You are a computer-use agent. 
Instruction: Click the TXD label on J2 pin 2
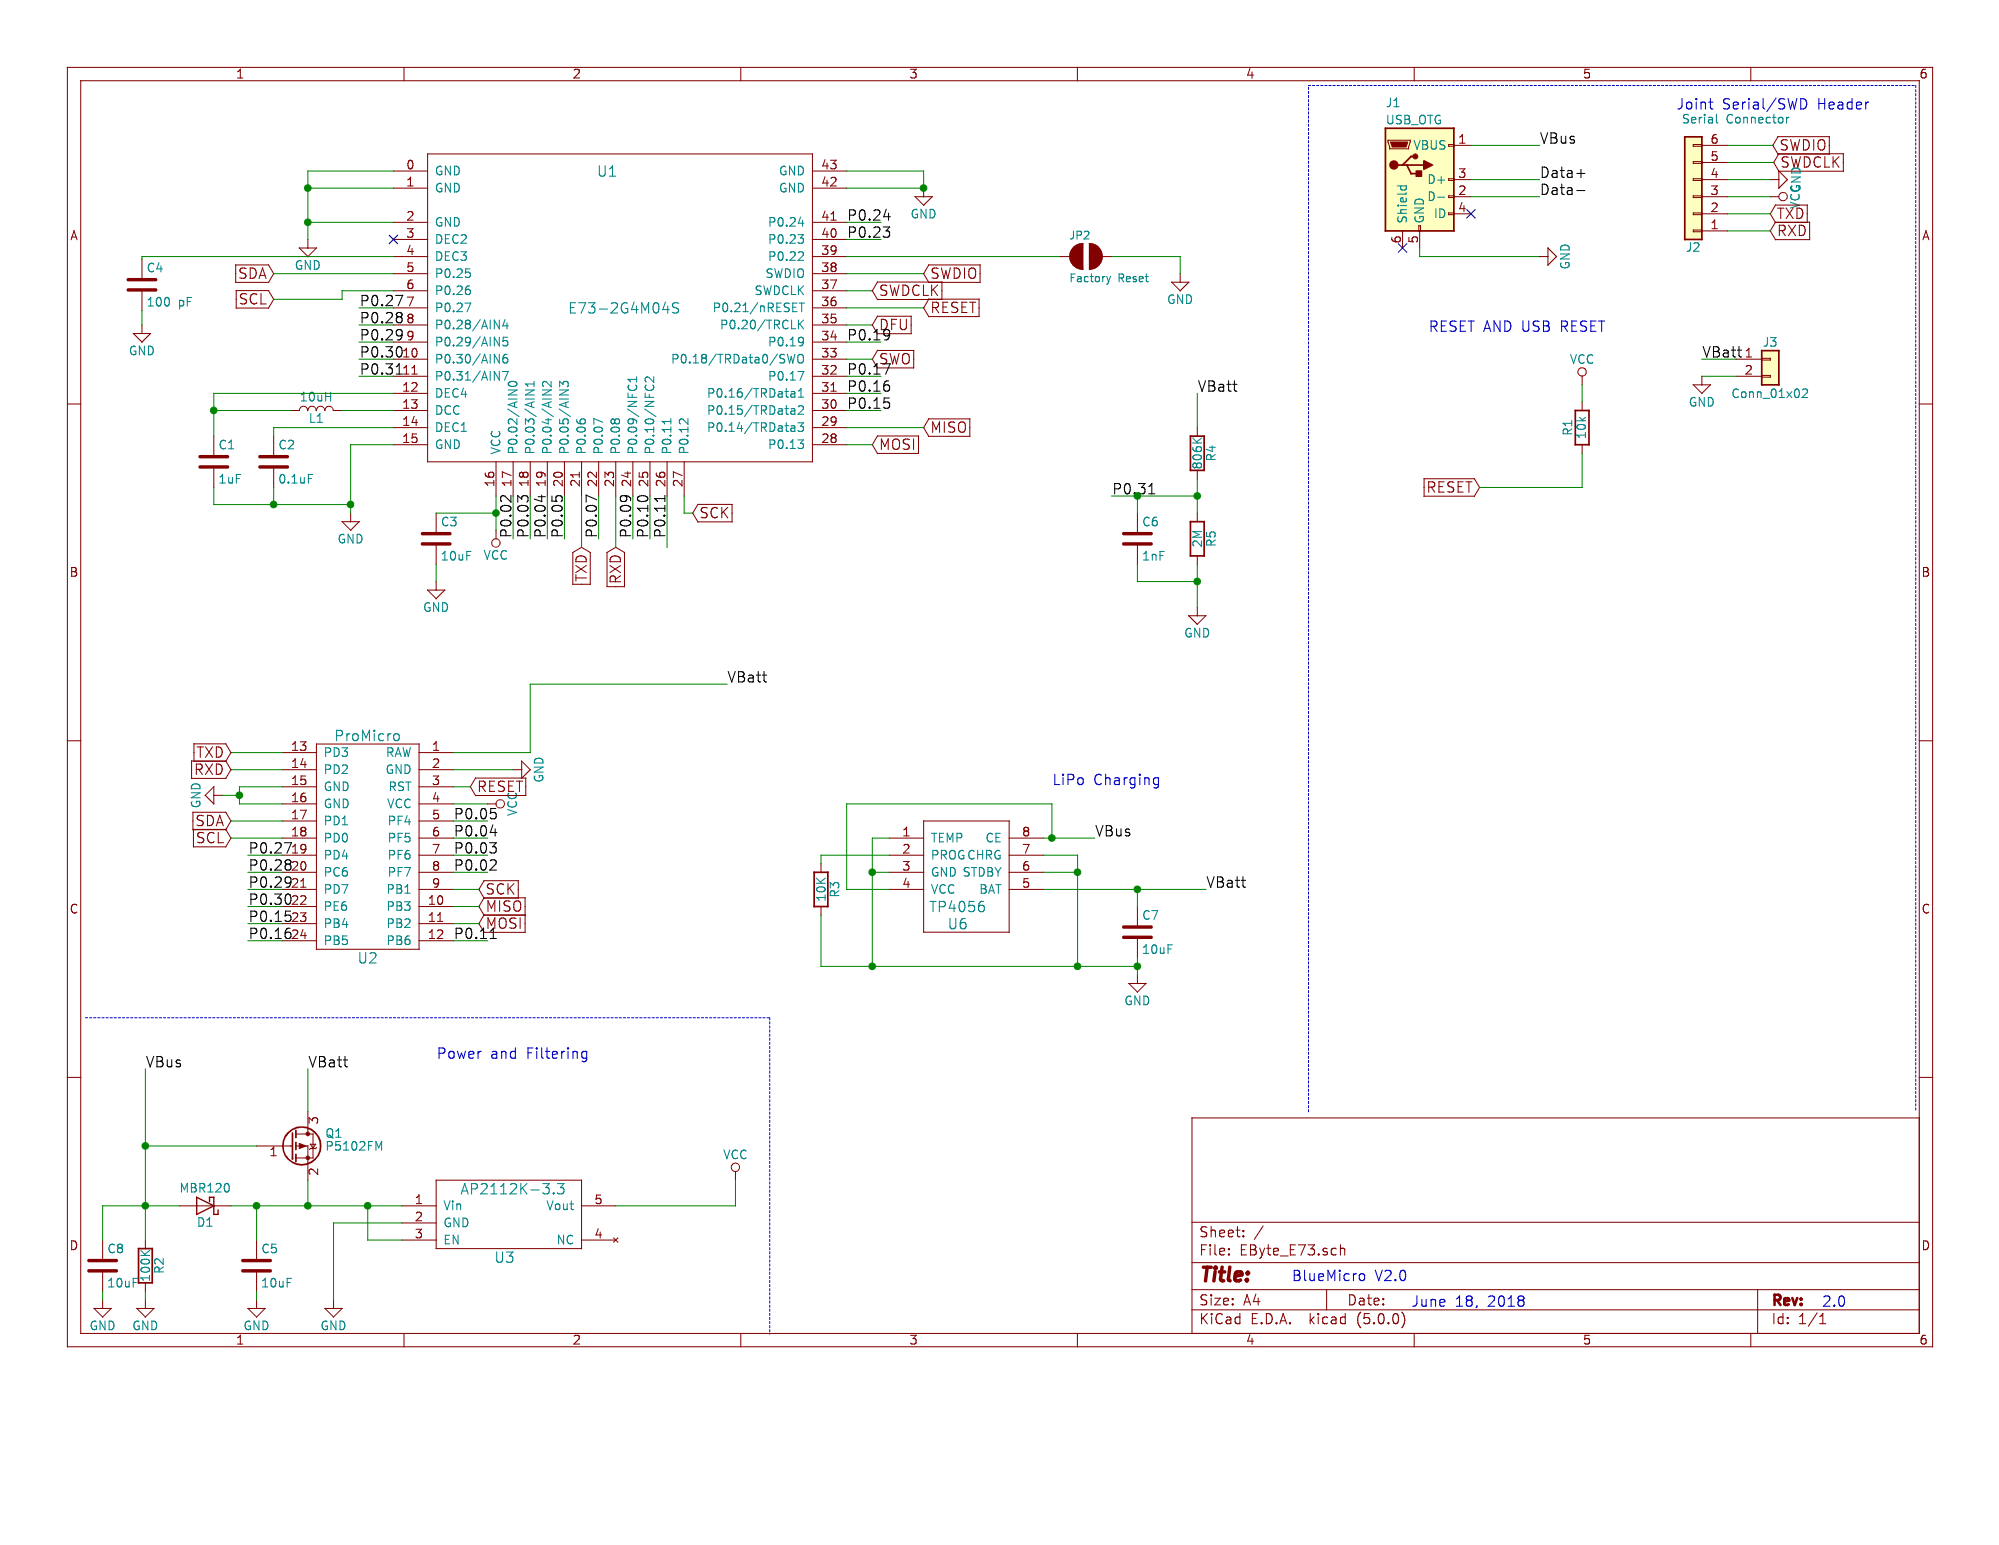[1790, 213]
